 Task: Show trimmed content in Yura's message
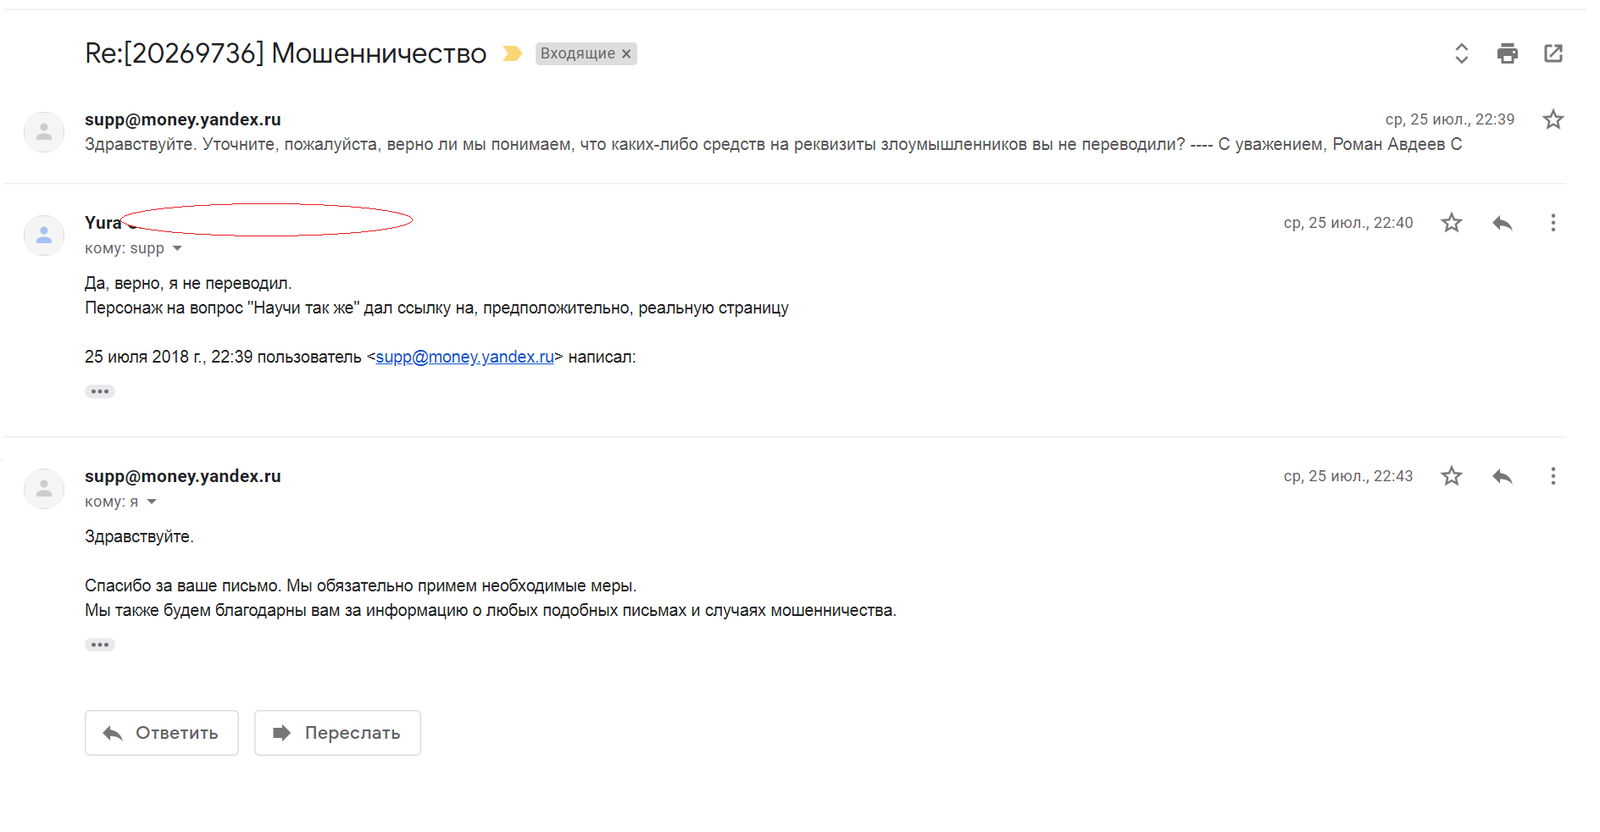pos(100,392)
